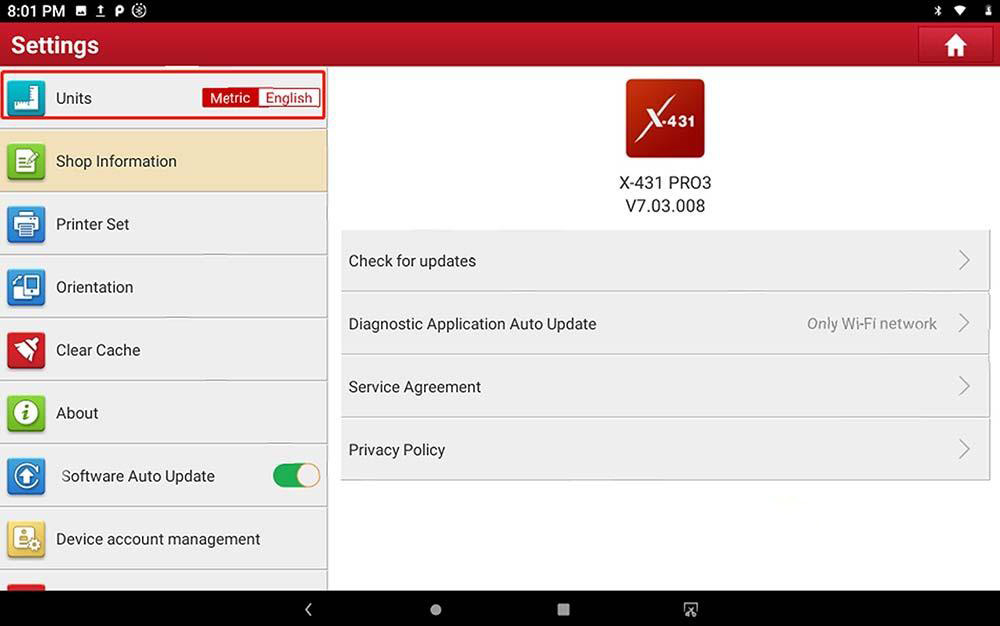Click the Only Wi-Fi network value
The height and width of the screenshot is (626, 1000).
(872, 324)
